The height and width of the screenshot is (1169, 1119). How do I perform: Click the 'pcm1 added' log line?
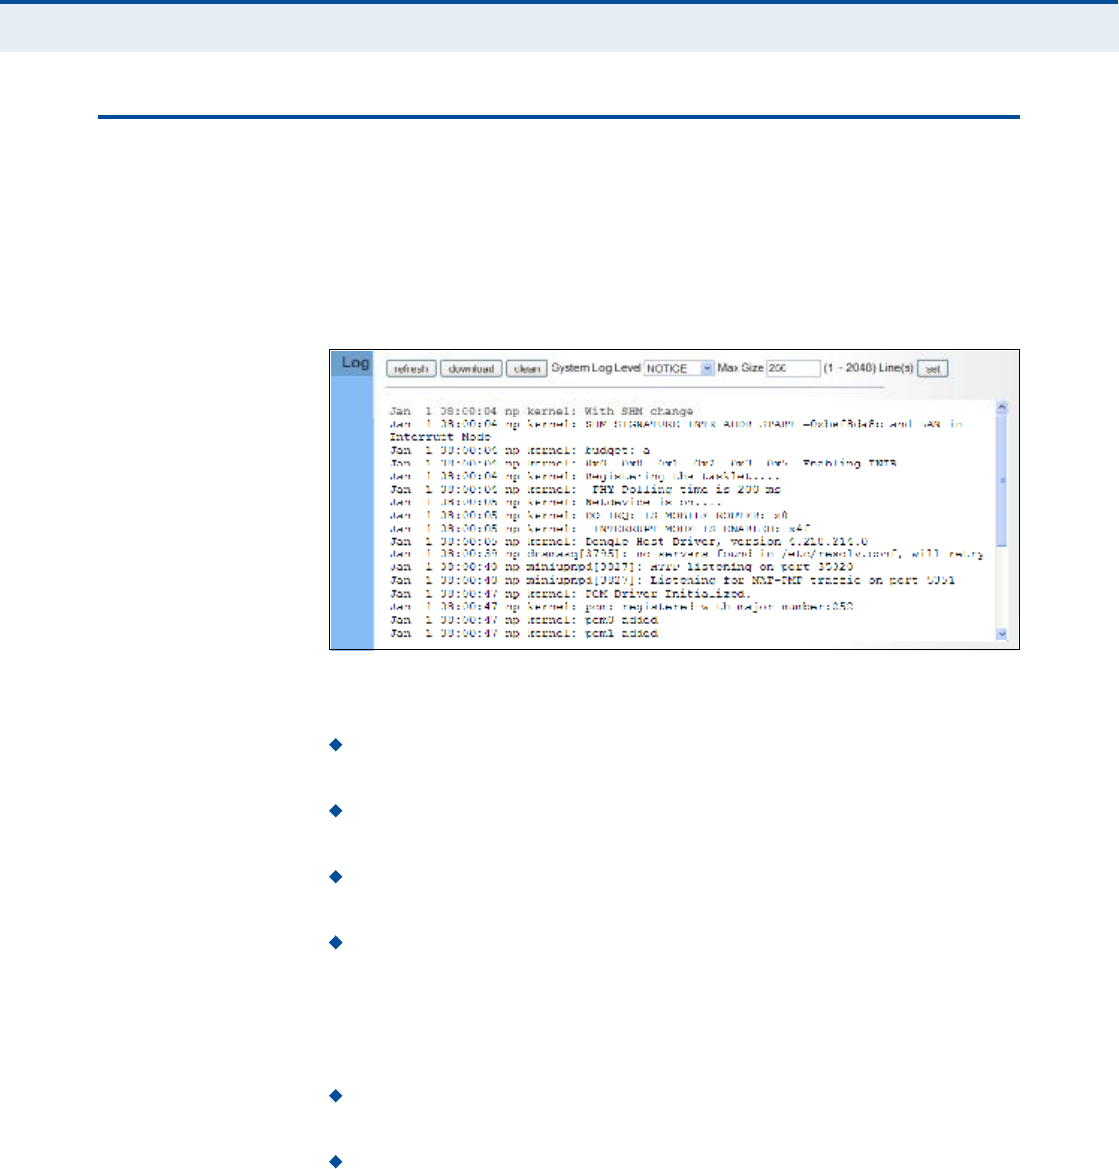[x=523, y=633]
